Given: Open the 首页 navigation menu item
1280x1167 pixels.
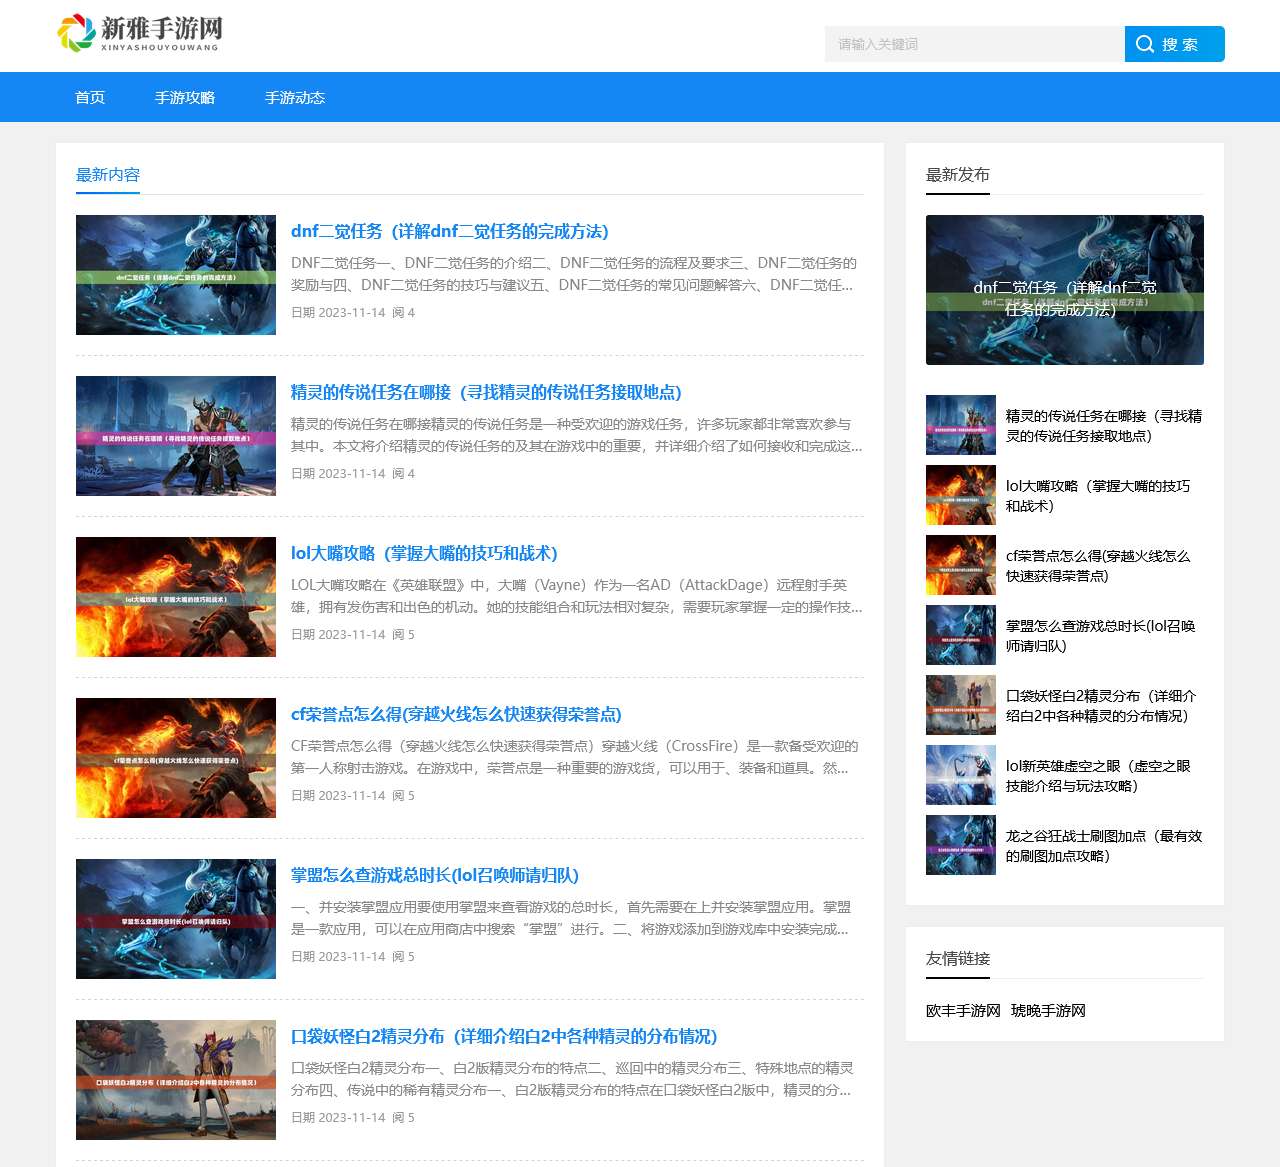Looking at the screenshot, I should pos(90,97).
